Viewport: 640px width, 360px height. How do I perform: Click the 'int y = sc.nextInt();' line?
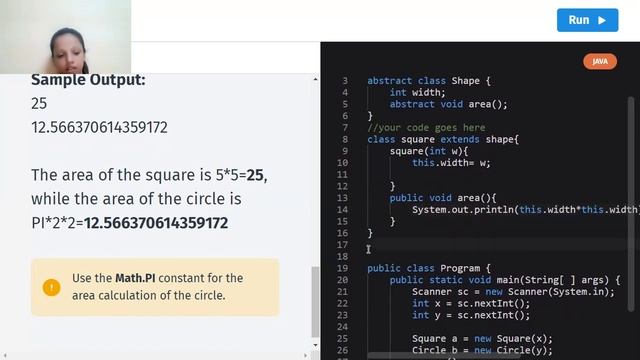(x=471, y=316)
